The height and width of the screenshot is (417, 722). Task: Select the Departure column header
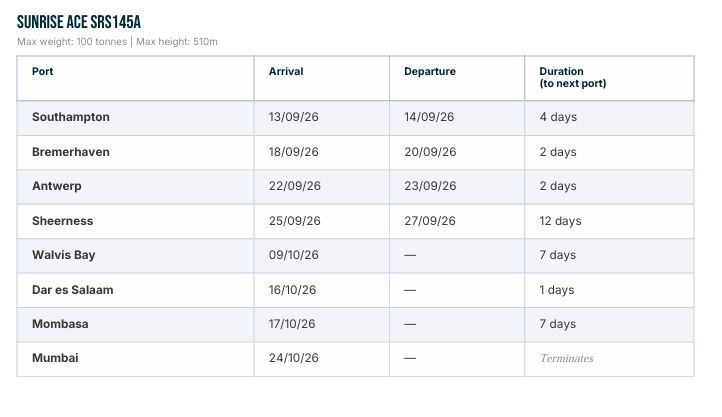430,71
